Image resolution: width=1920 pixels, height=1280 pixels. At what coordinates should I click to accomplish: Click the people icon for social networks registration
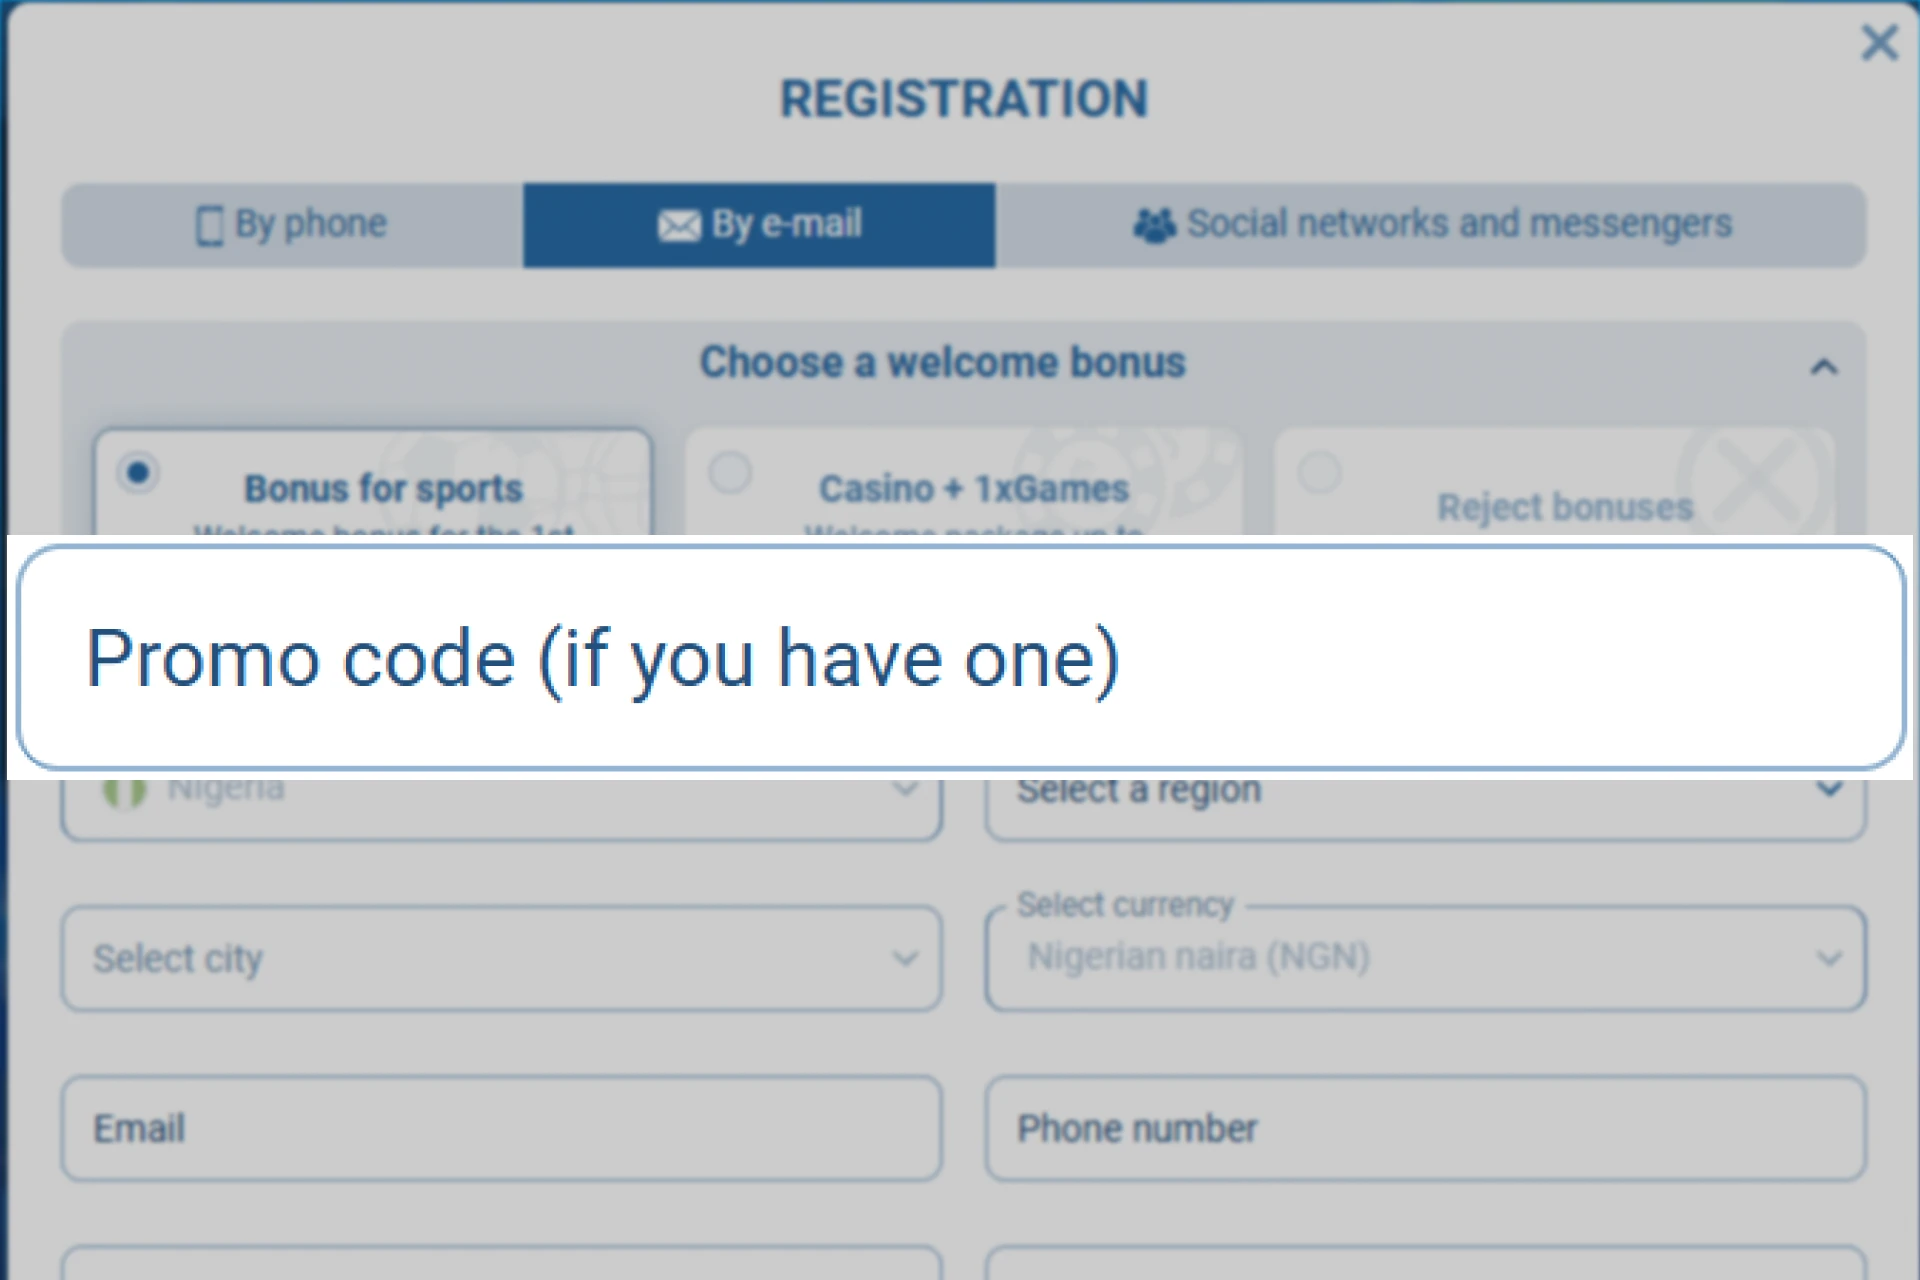1157,225
